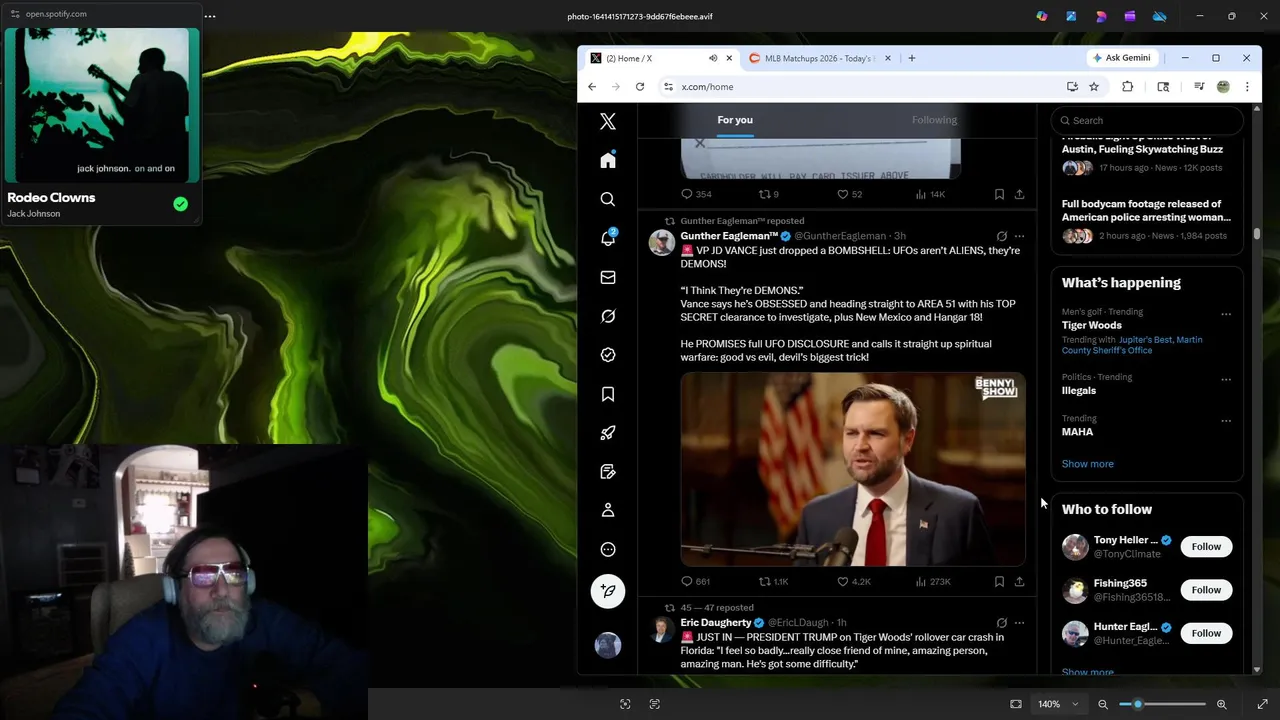Open more options for Illegals trend

click(x=1226, y=380)
